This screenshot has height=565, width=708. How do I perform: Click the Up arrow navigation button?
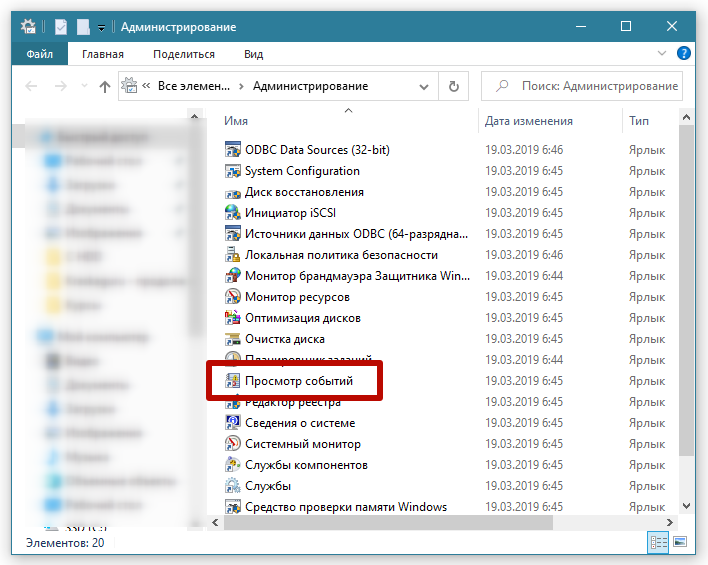[x=105, y=87]
